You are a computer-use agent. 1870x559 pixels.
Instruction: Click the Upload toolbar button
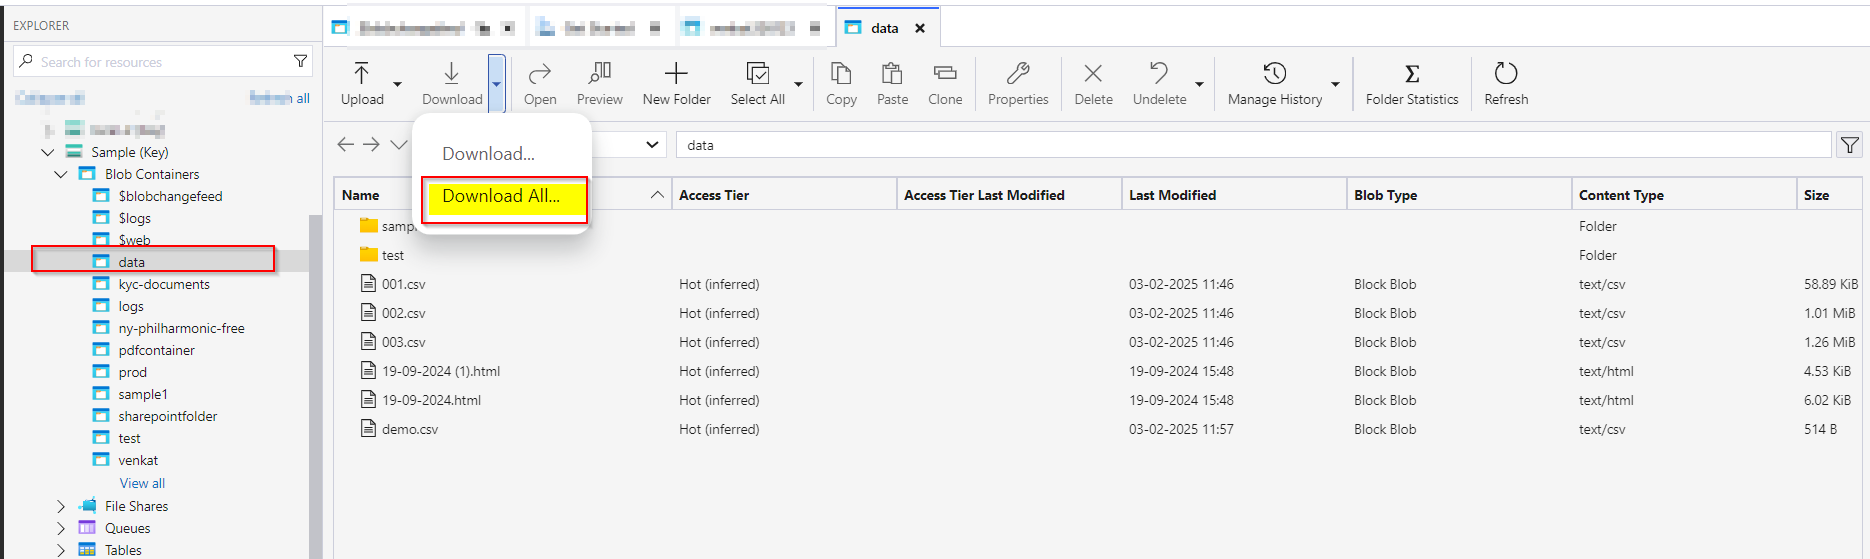tap(362, 83)
